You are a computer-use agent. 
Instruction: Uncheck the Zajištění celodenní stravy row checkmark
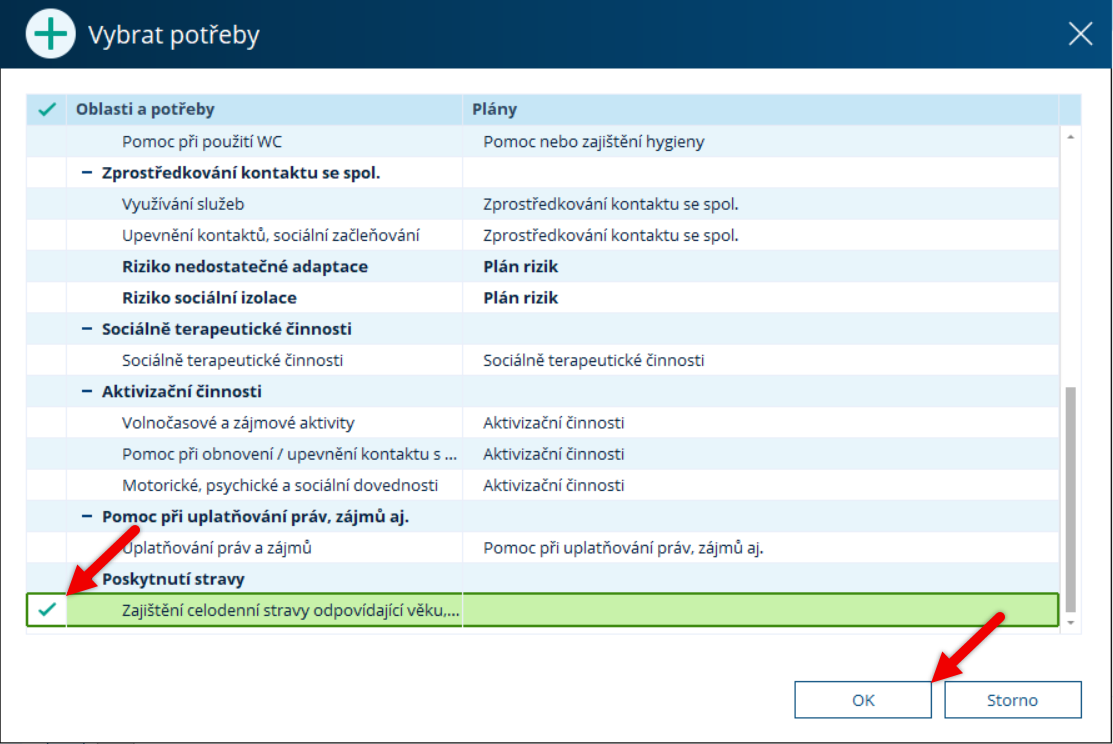(x=47, y=610)
